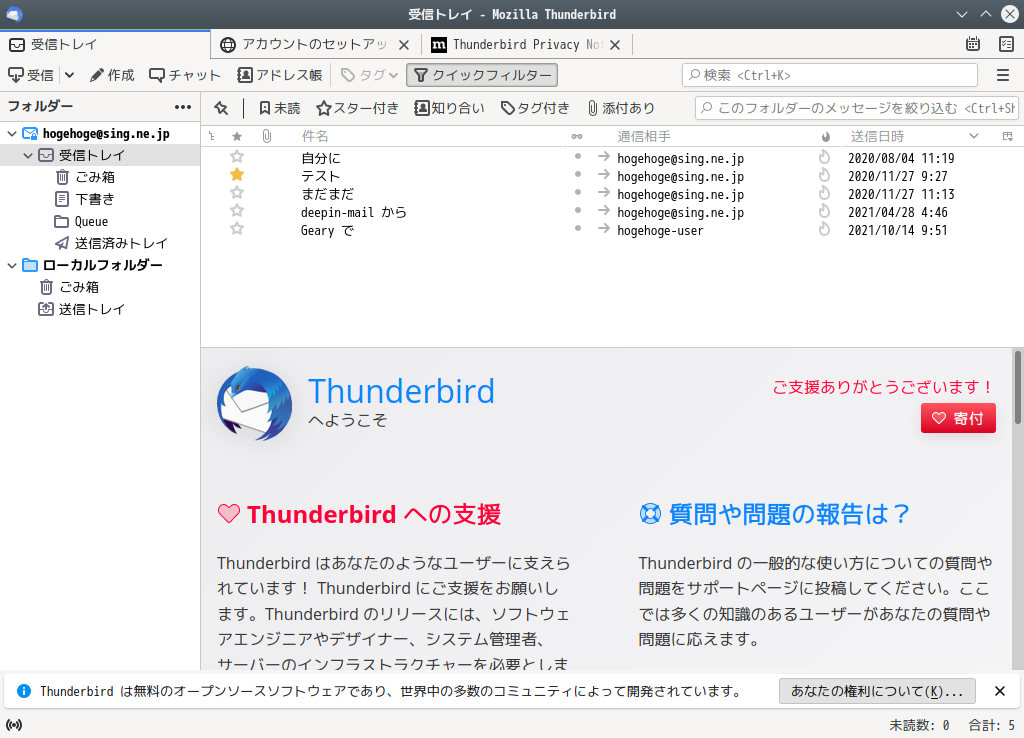Screen dimensions: 1024x738
Task: Collapse the 受信トレイ folder subtree
Action: coord(28,155)
